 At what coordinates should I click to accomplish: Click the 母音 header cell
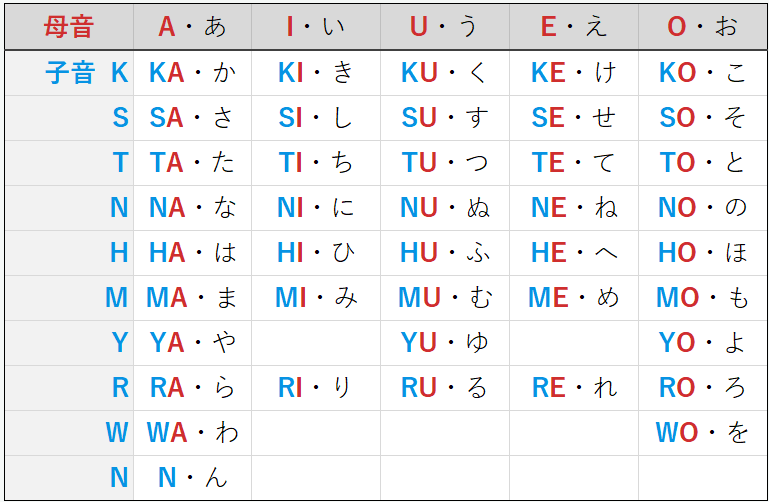point(69,26)
